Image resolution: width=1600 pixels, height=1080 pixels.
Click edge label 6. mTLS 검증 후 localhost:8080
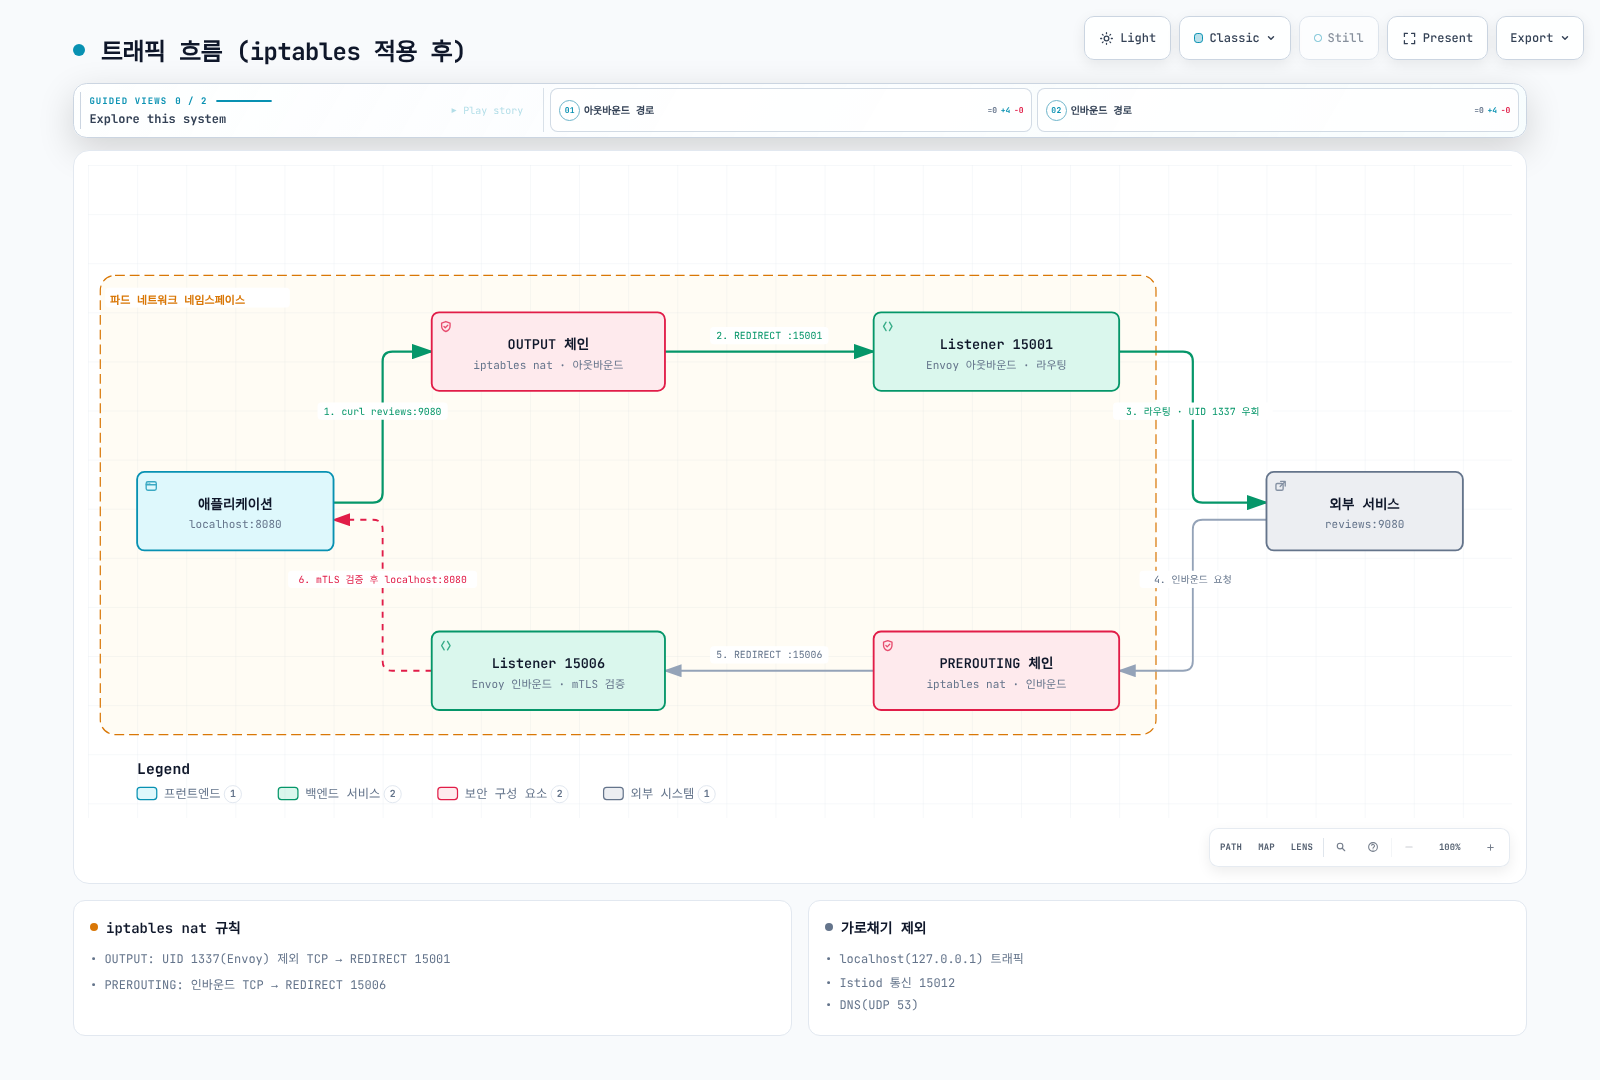click(382, 580)
